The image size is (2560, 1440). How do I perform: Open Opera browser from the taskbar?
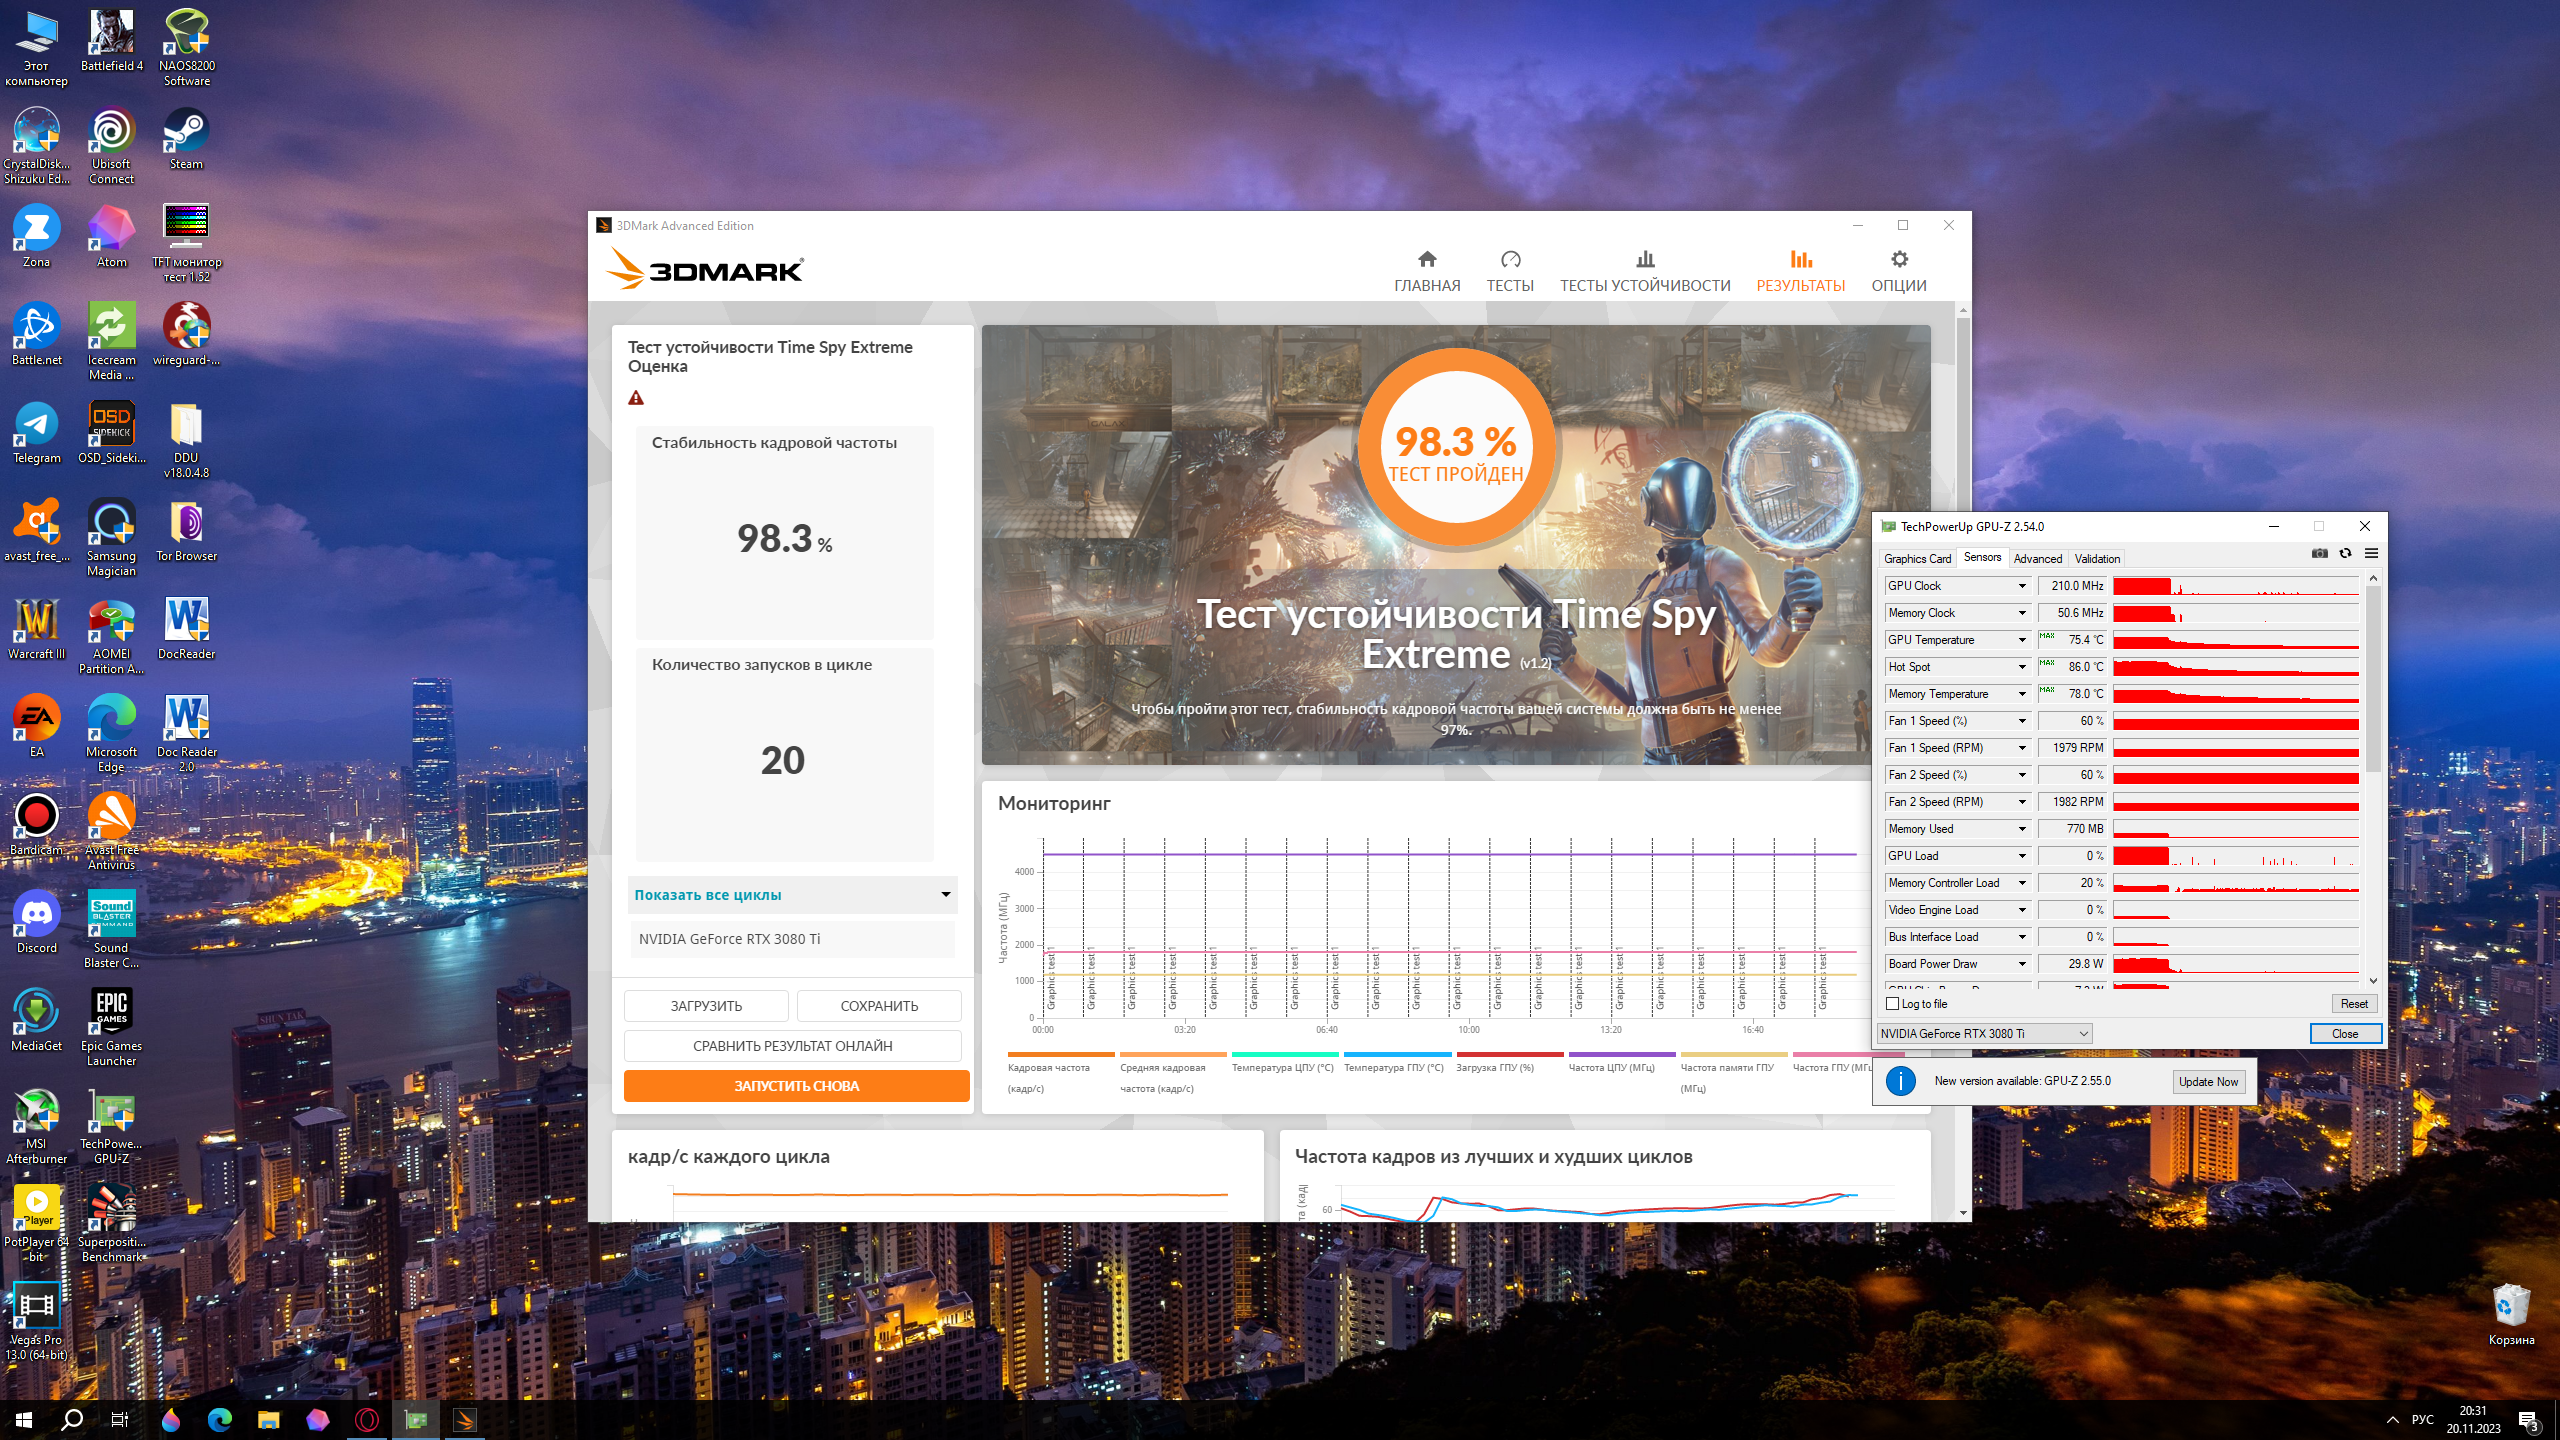[367, 1419]
